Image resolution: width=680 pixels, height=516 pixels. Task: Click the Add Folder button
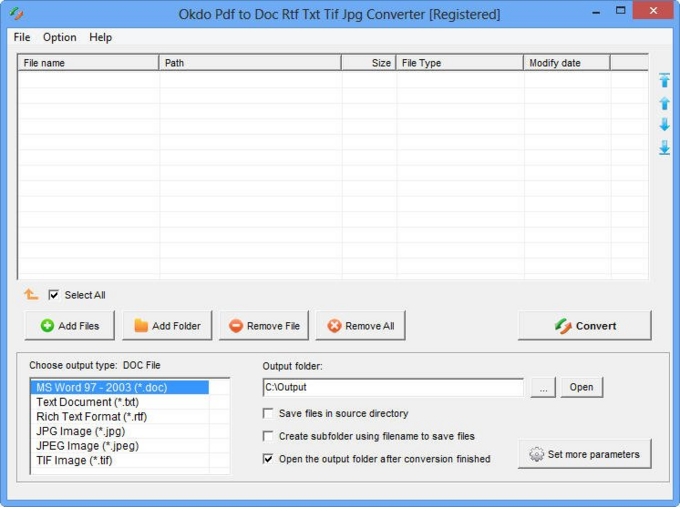167,325
